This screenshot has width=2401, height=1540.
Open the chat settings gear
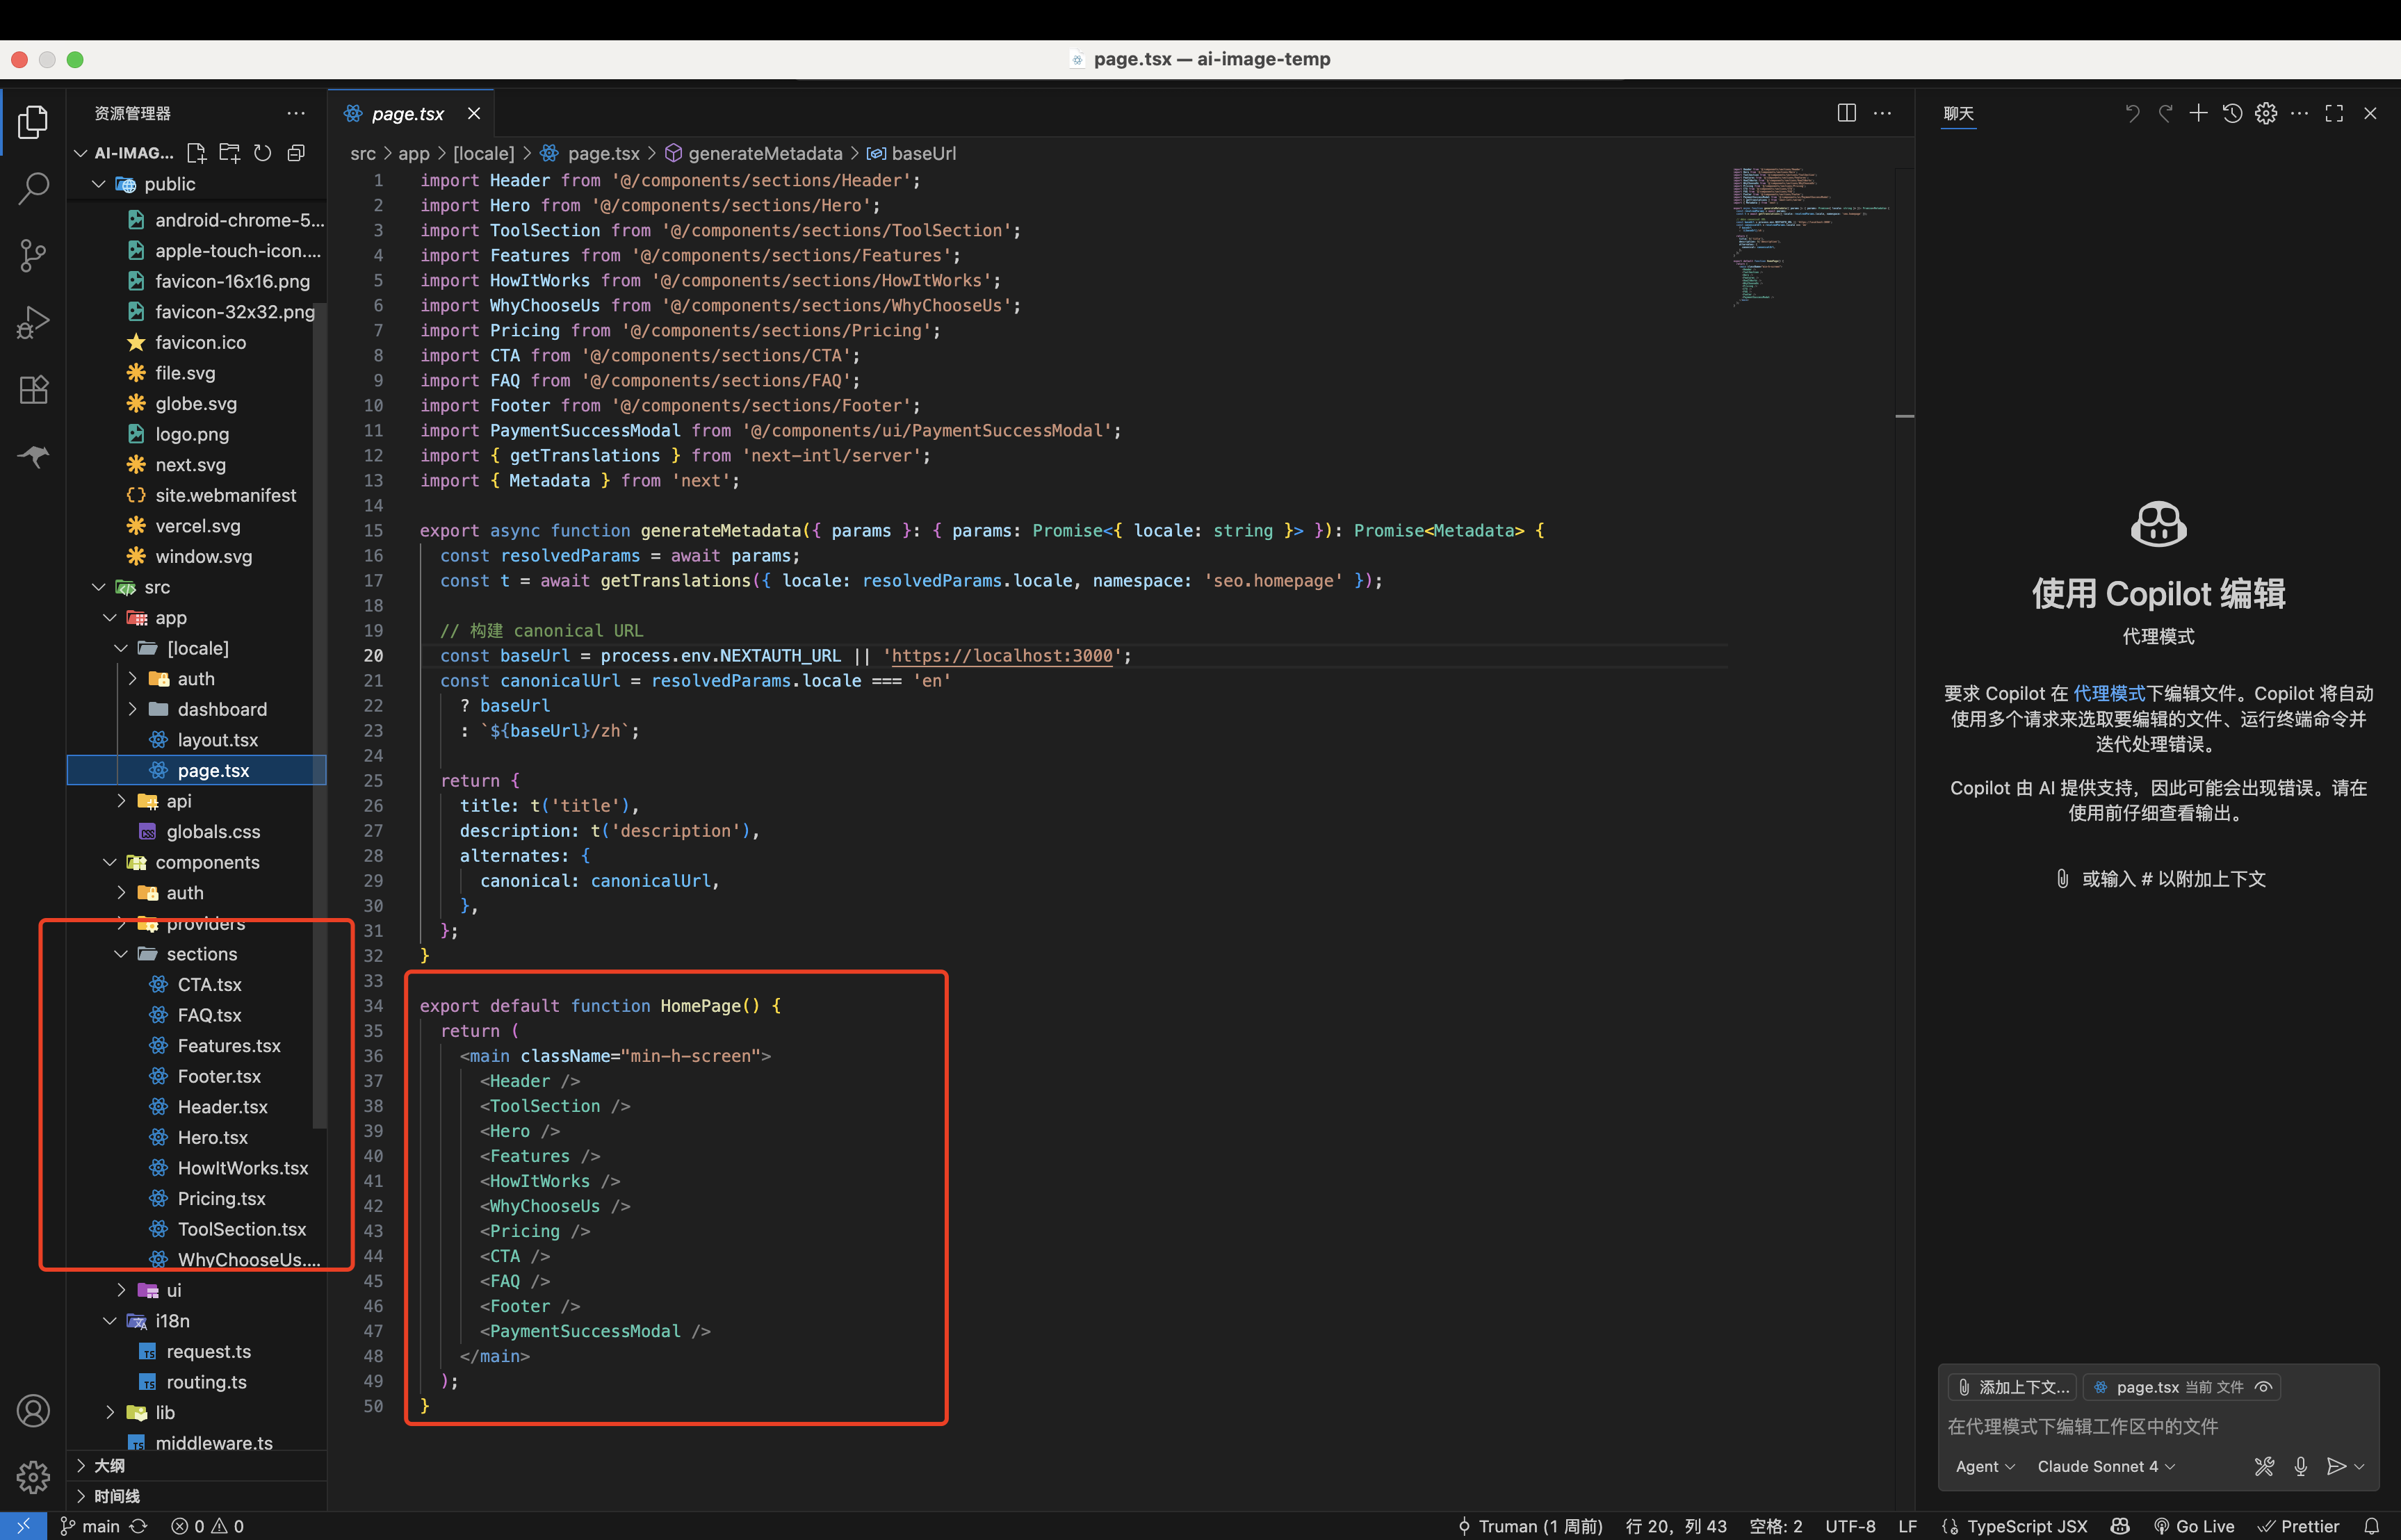tap(2266, 113)
